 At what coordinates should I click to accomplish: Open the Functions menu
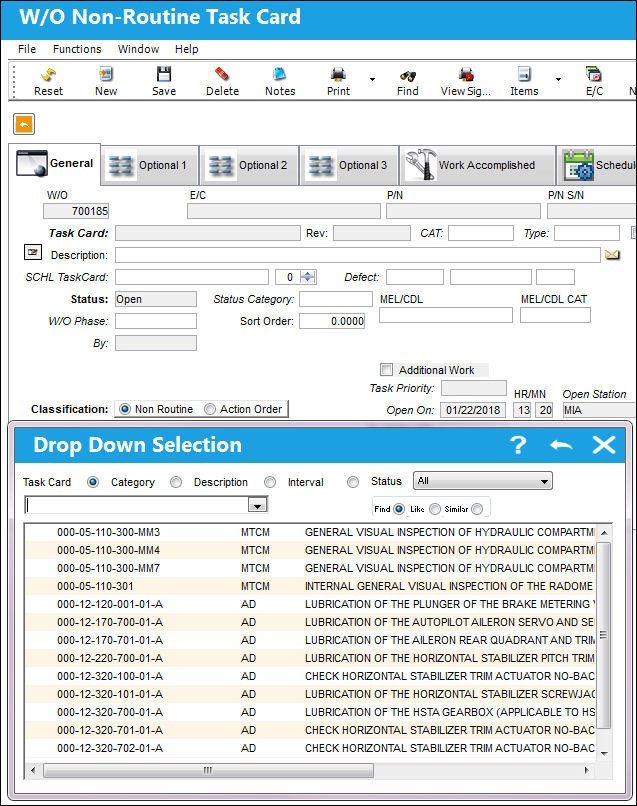pos(77,49)
